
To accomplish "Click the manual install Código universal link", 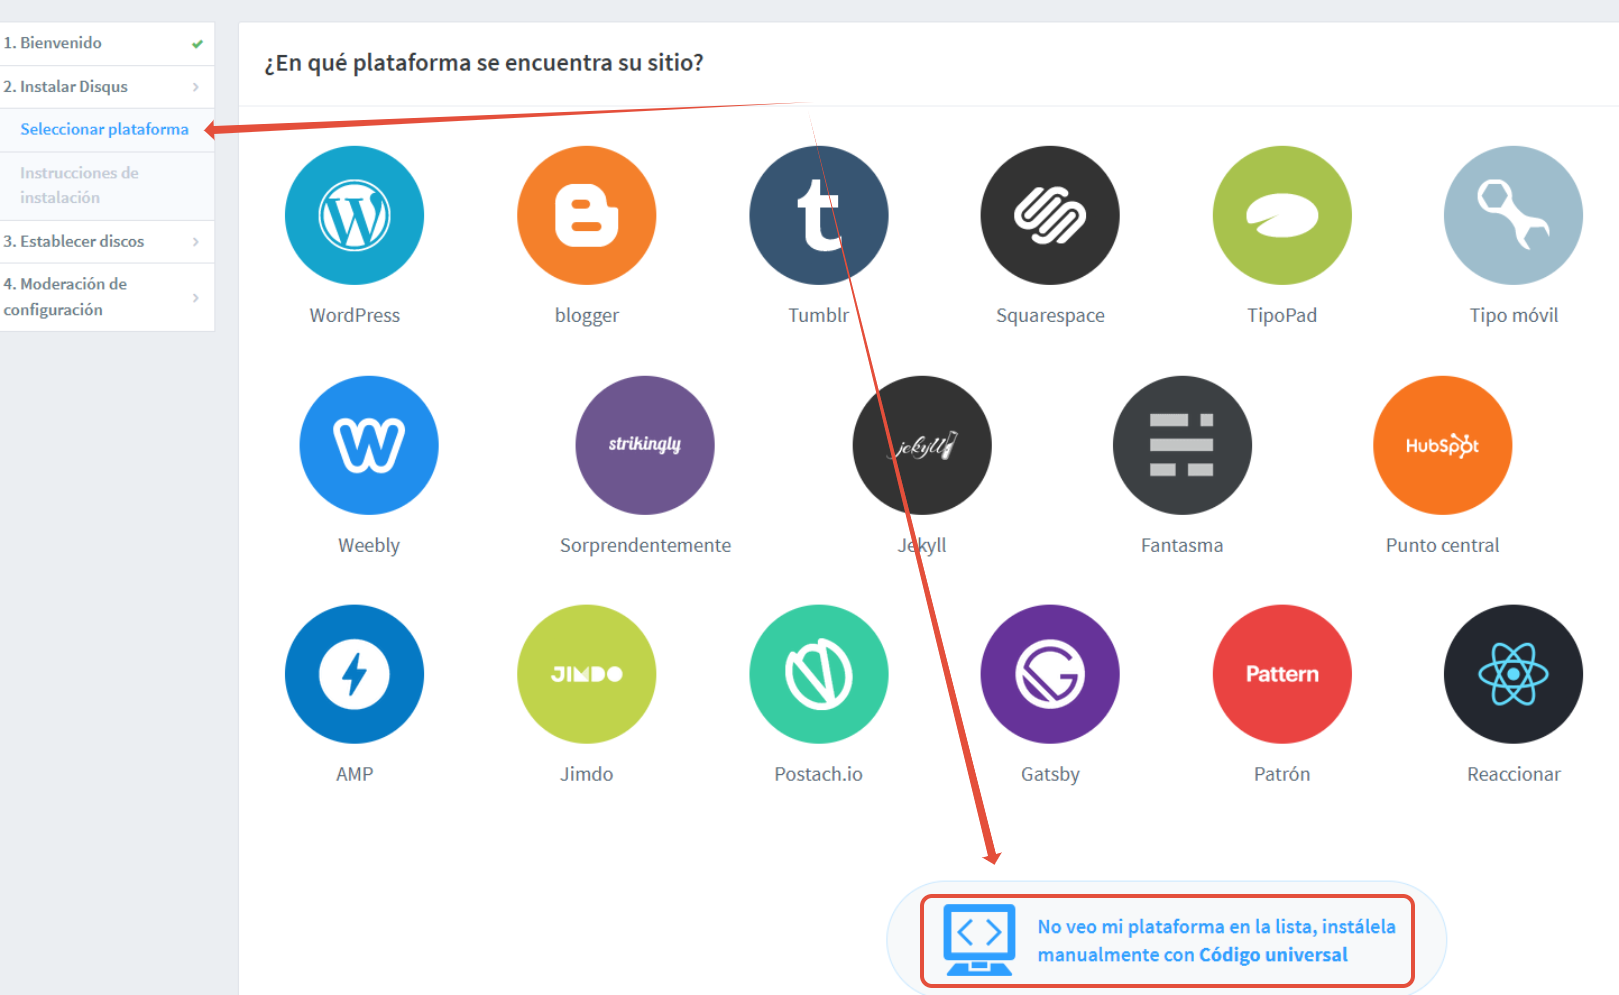I will click(x=1216, y=941).
